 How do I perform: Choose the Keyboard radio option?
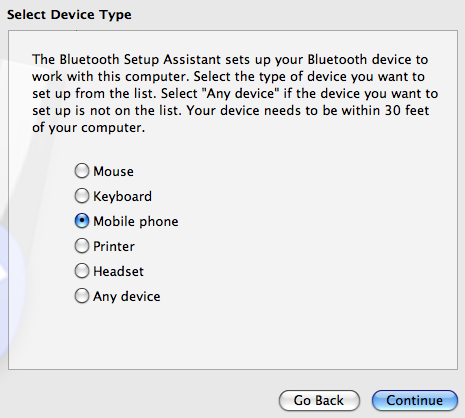82,196
